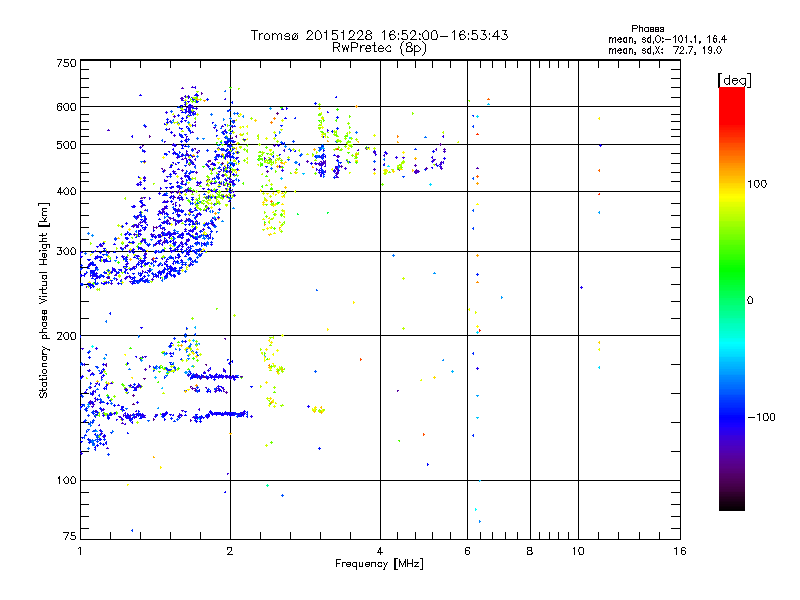Click the x-axis tick label '10'
This screenshot has width=800, height=600.
point(578,551)
